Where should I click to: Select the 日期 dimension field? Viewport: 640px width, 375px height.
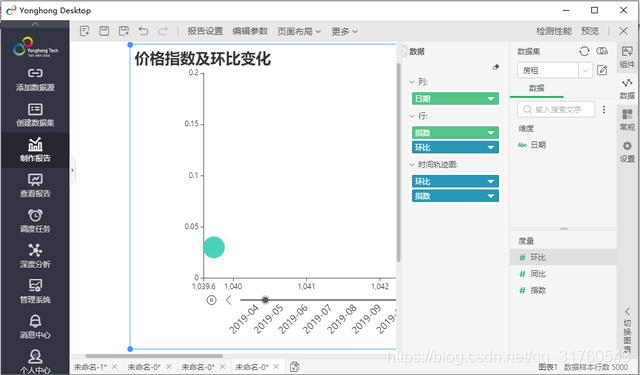(538, 145)
